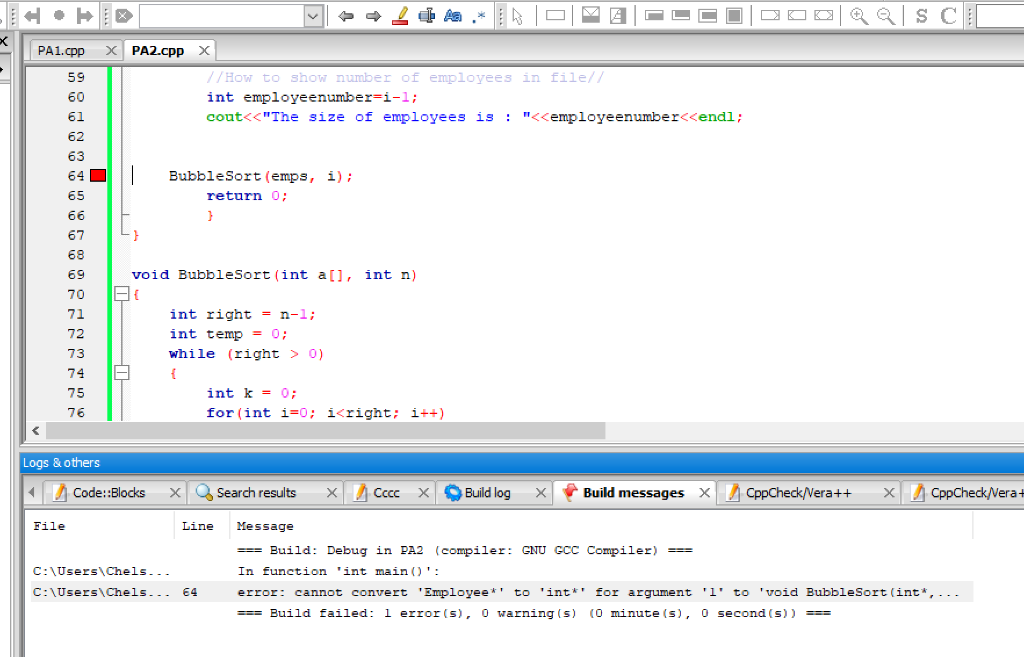Select the right-pointing box tool
The width and height of the screenshot is (1024, 657).
pyautogui.click(x=770, y=15)
